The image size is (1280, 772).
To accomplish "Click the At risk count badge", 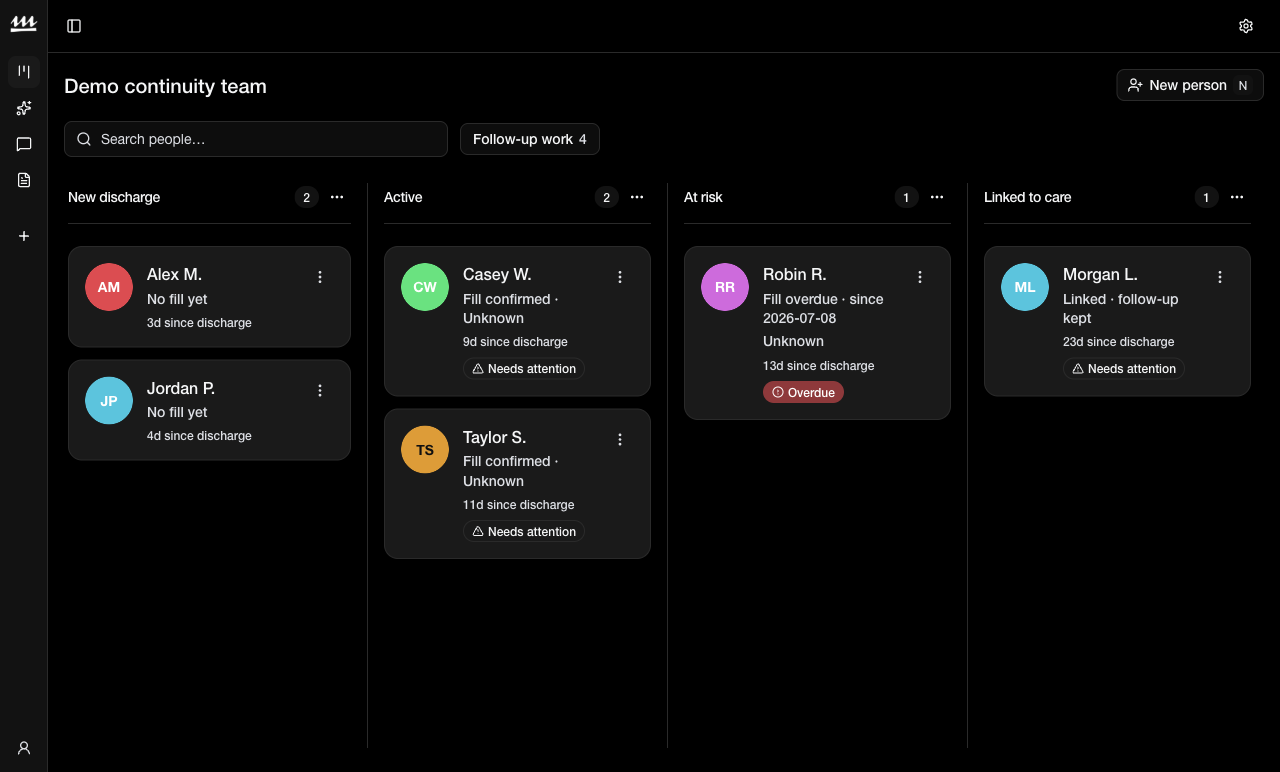I will (x=906, y=197).
